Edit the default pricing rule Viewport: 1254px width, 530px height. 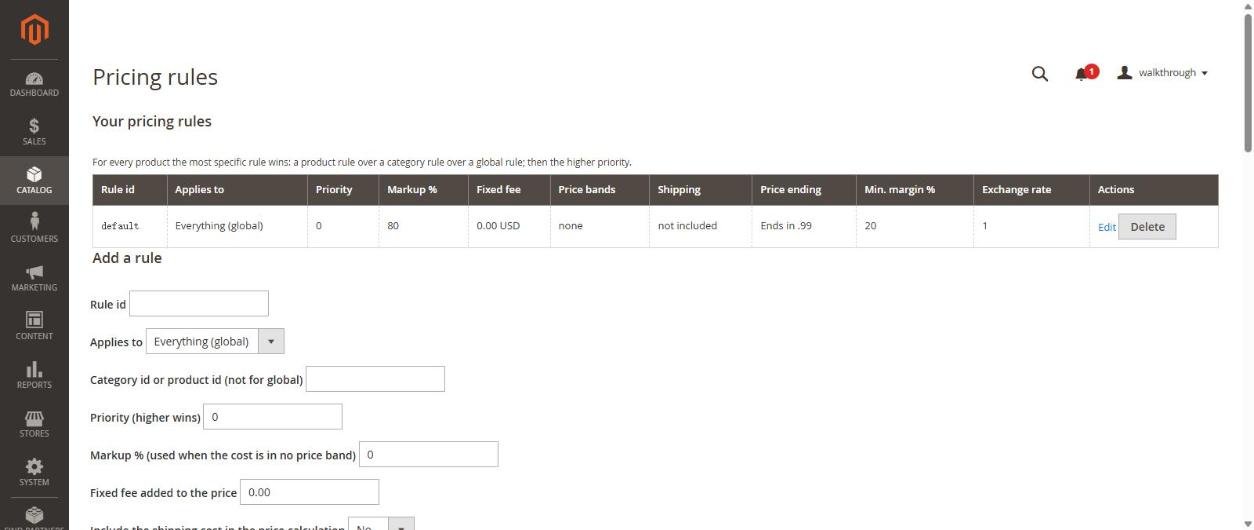pos(1106,227)
